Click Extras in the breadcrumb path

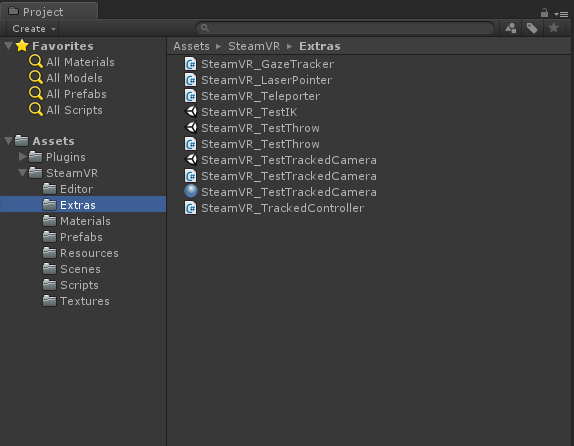pyautogui.click(x=320, y=46)
